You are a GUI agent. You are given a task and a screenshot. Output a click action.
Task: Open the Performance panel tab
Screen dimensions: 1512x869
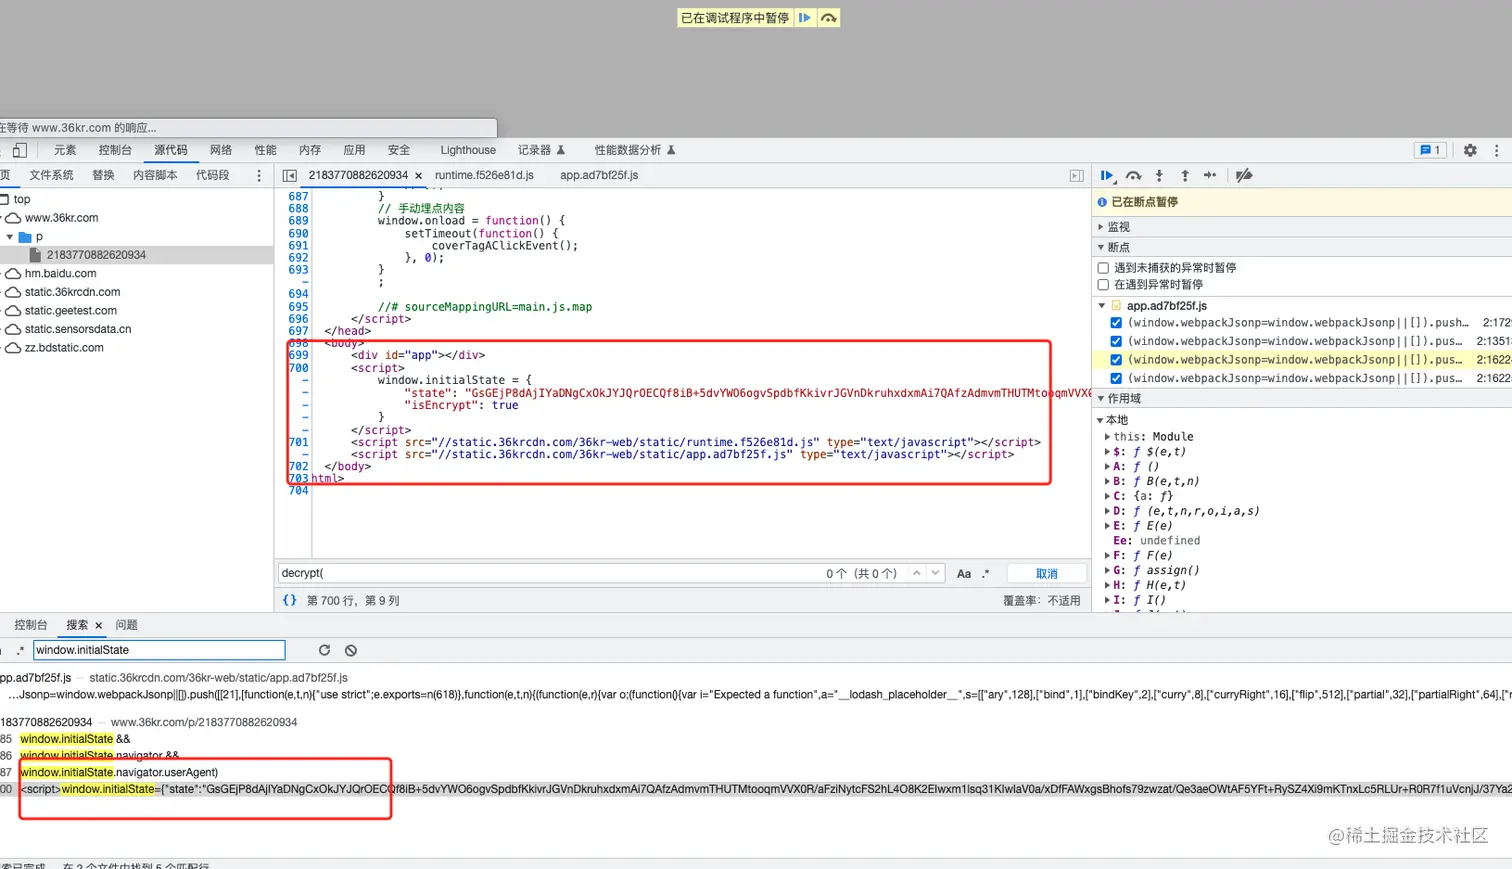[x=265, y=150]
